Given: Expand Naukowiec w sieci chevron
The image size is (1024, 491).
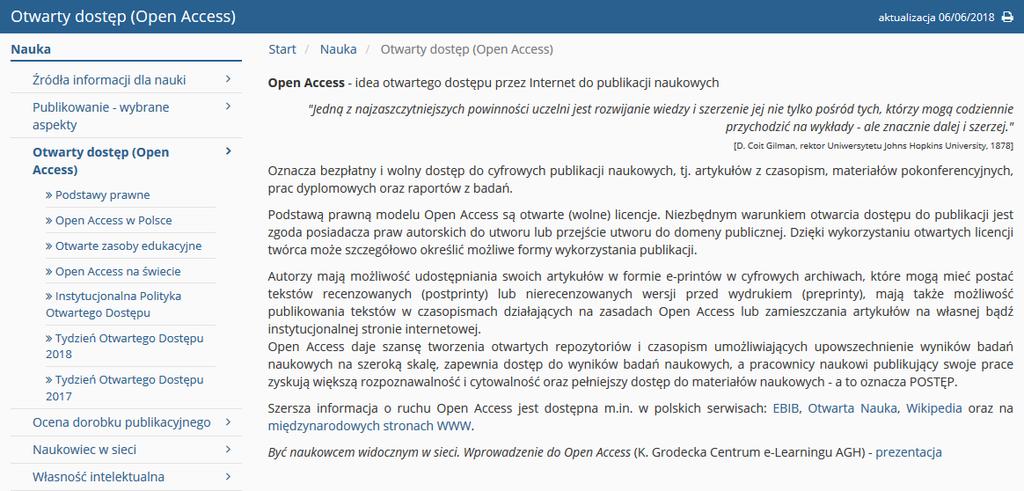Looking at the screenshot, I should (228, 449).
